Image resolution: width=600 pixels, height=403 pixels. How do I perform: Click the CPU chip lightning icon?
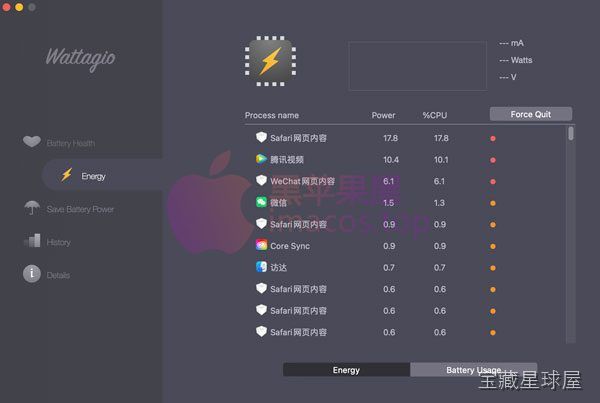coord(270,61)
